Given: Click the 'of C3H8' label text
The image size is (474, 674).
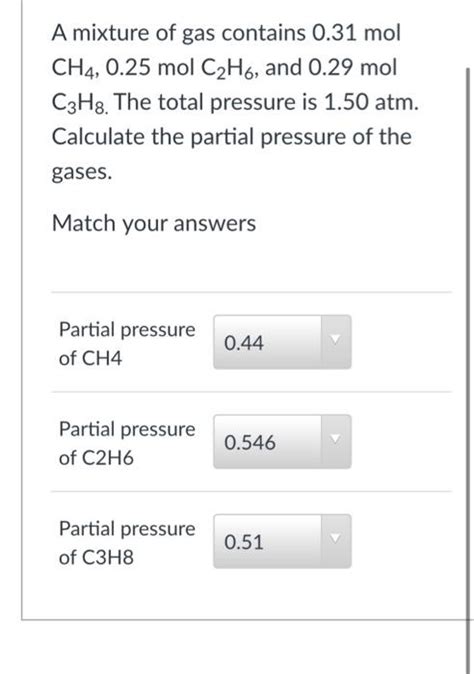Looking at the screenshot, I should point(96,557).
